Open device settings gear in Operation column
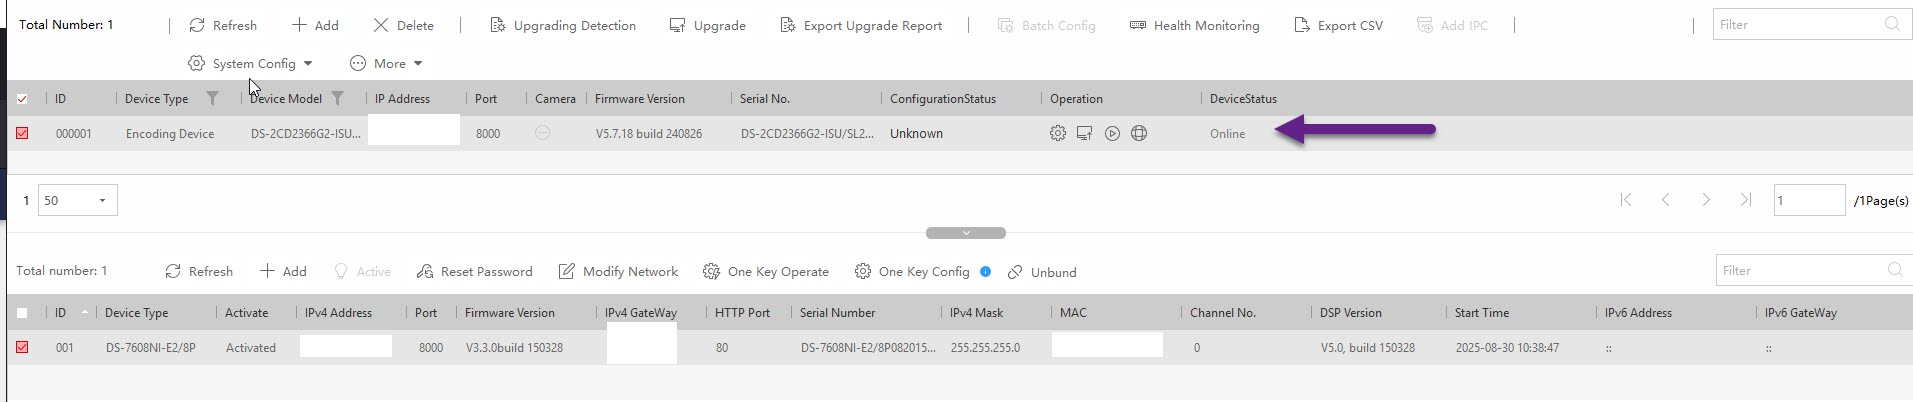The height and width of the screenshot is (402, 1913). tap(1057, 133)
